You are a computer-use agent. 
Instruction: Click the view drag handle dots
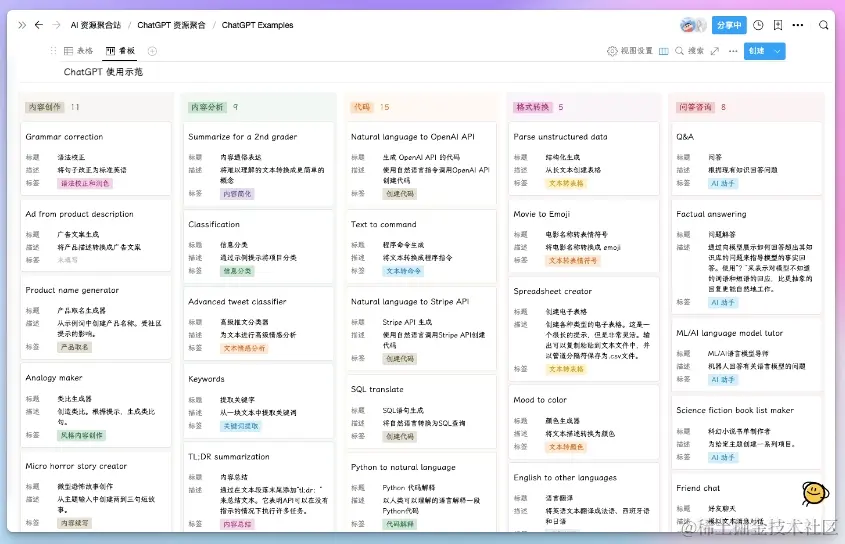tap(53, 51)
